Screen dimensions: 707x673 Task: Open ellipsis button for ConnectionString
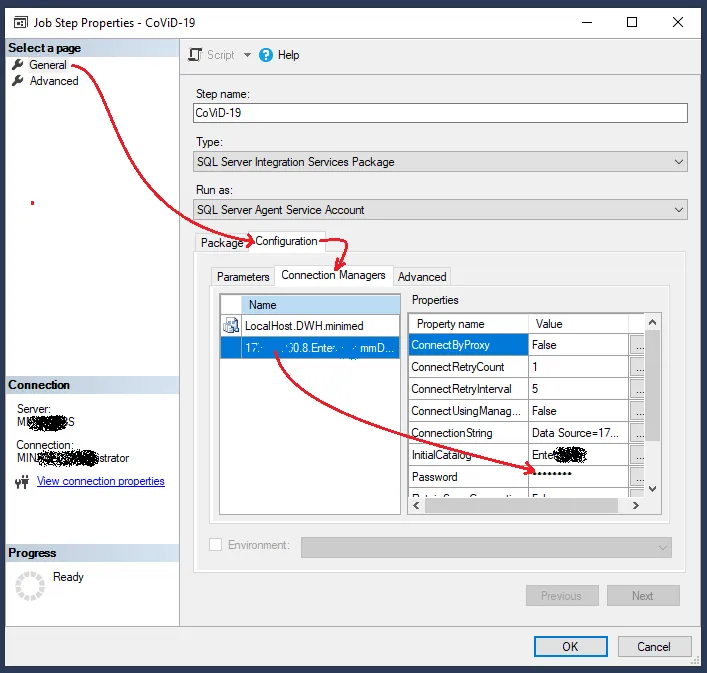coord(637,433)
